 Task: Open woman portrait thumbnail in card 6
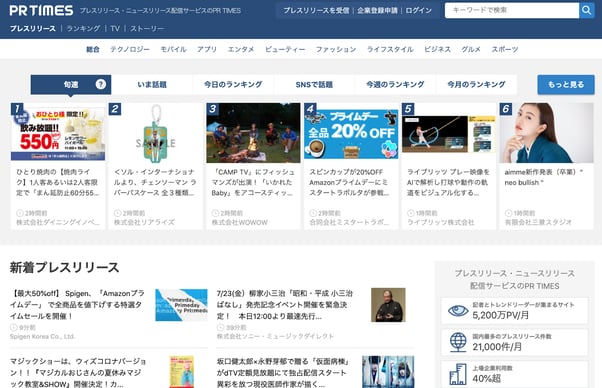tap(547, 133)
